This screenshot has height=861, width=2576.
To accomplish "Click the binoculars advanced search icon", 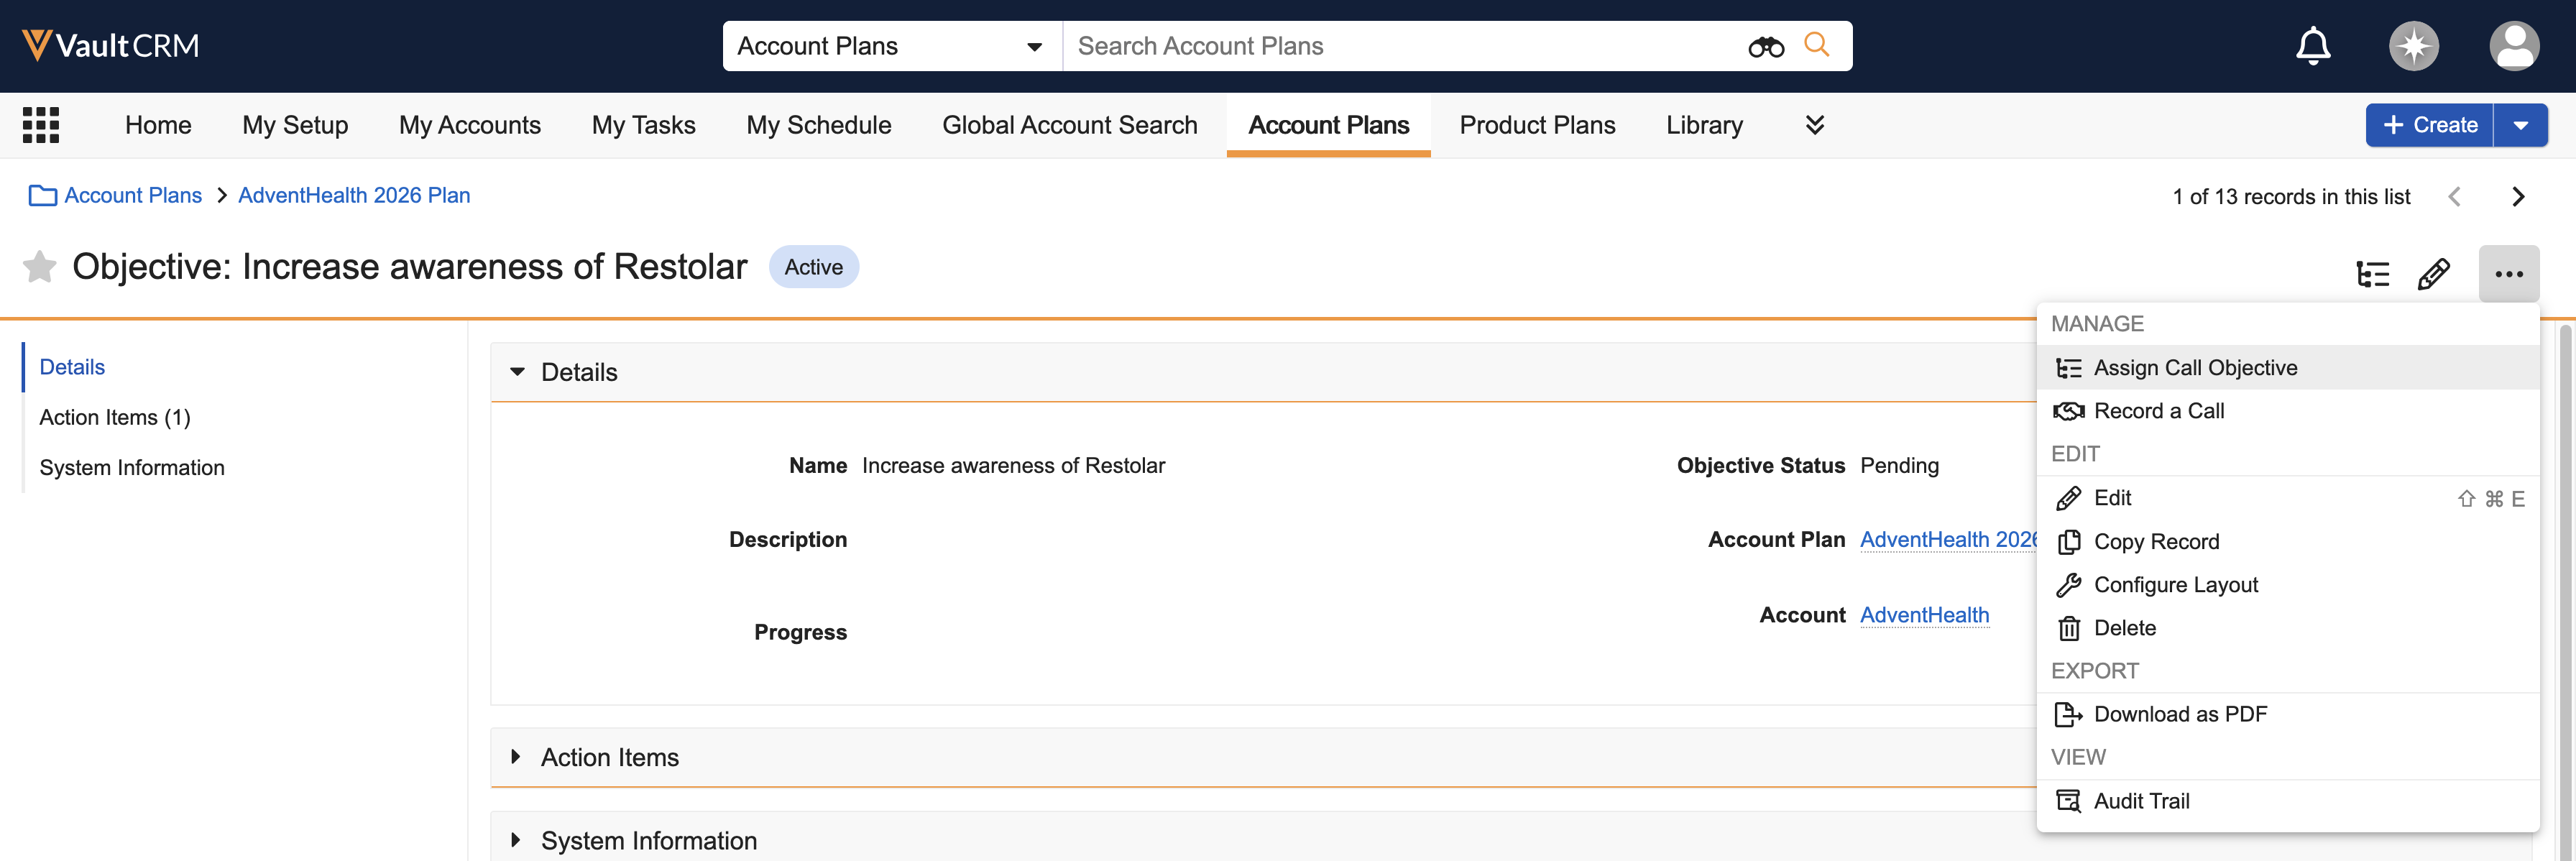I will pyautogui.click(x=1765, y=46).
